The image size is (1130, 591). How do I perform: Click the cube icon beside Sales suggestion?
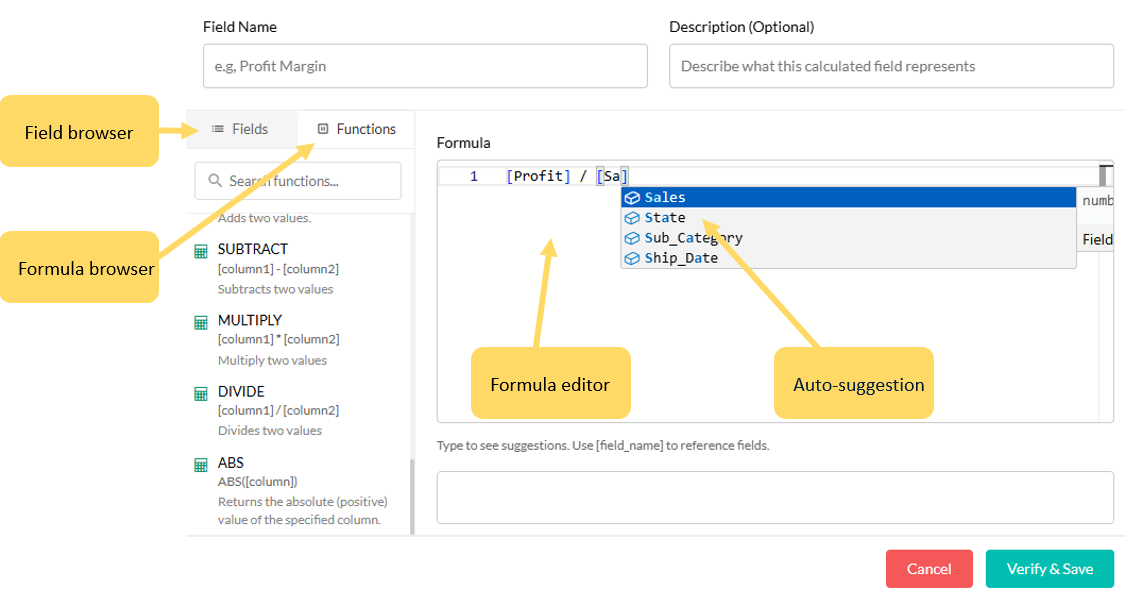(632, 198)
